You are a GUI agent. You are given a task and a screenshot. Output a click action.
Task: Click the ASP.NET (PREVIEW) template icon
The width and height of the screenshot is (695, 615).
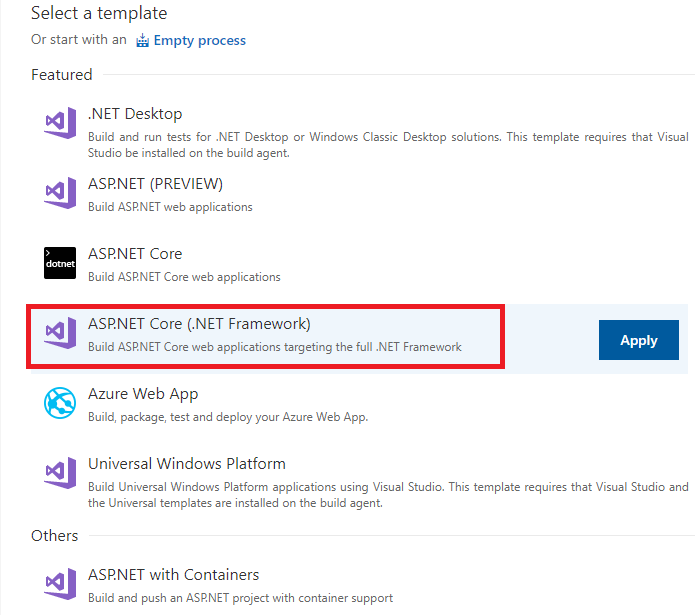tap(60, 193)
